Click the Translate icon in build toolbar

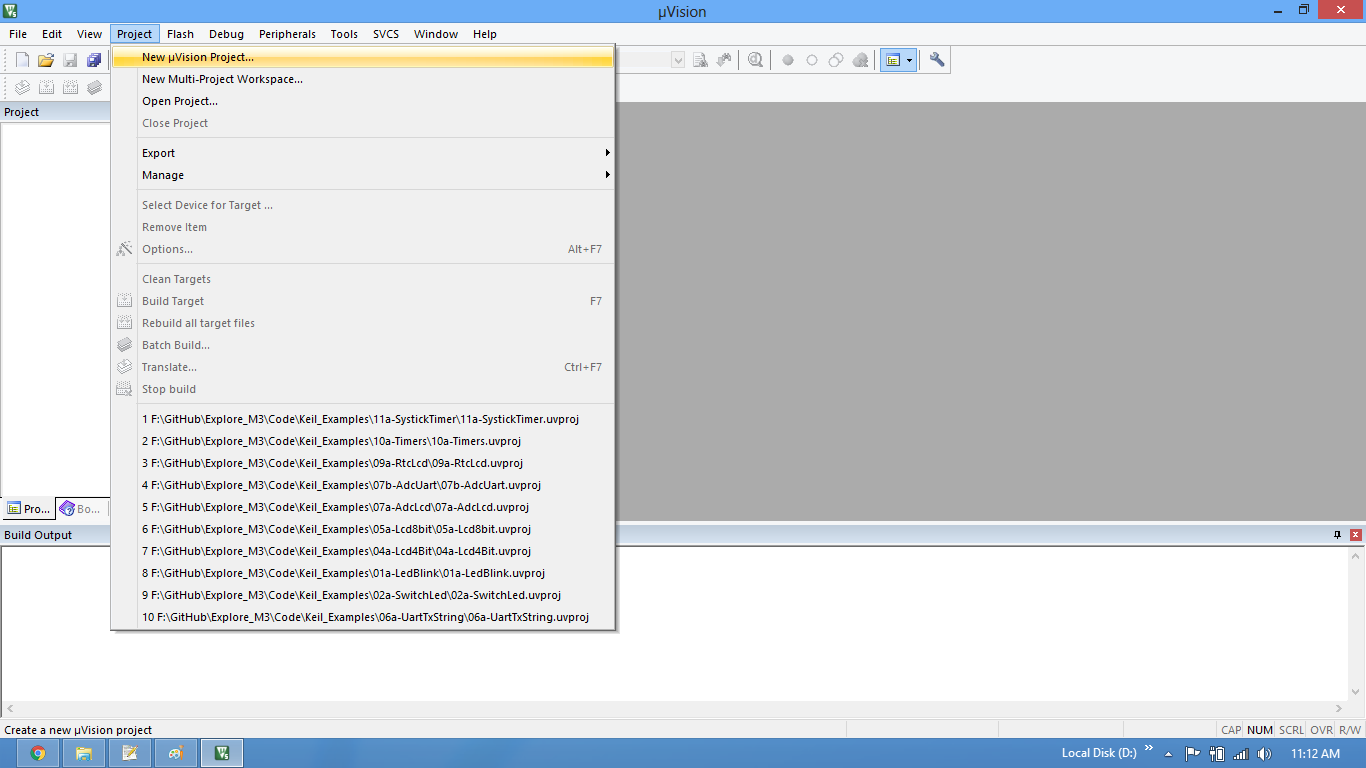pos(22,87)
